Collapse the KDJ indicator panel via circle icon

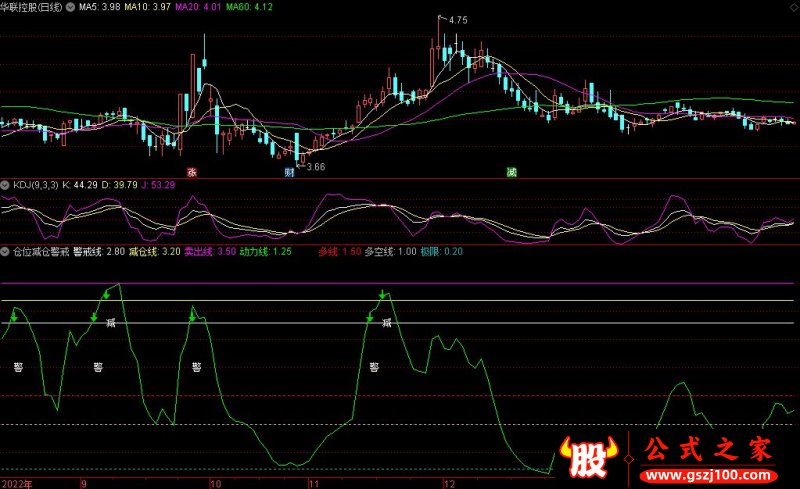(x=5, y=185)
